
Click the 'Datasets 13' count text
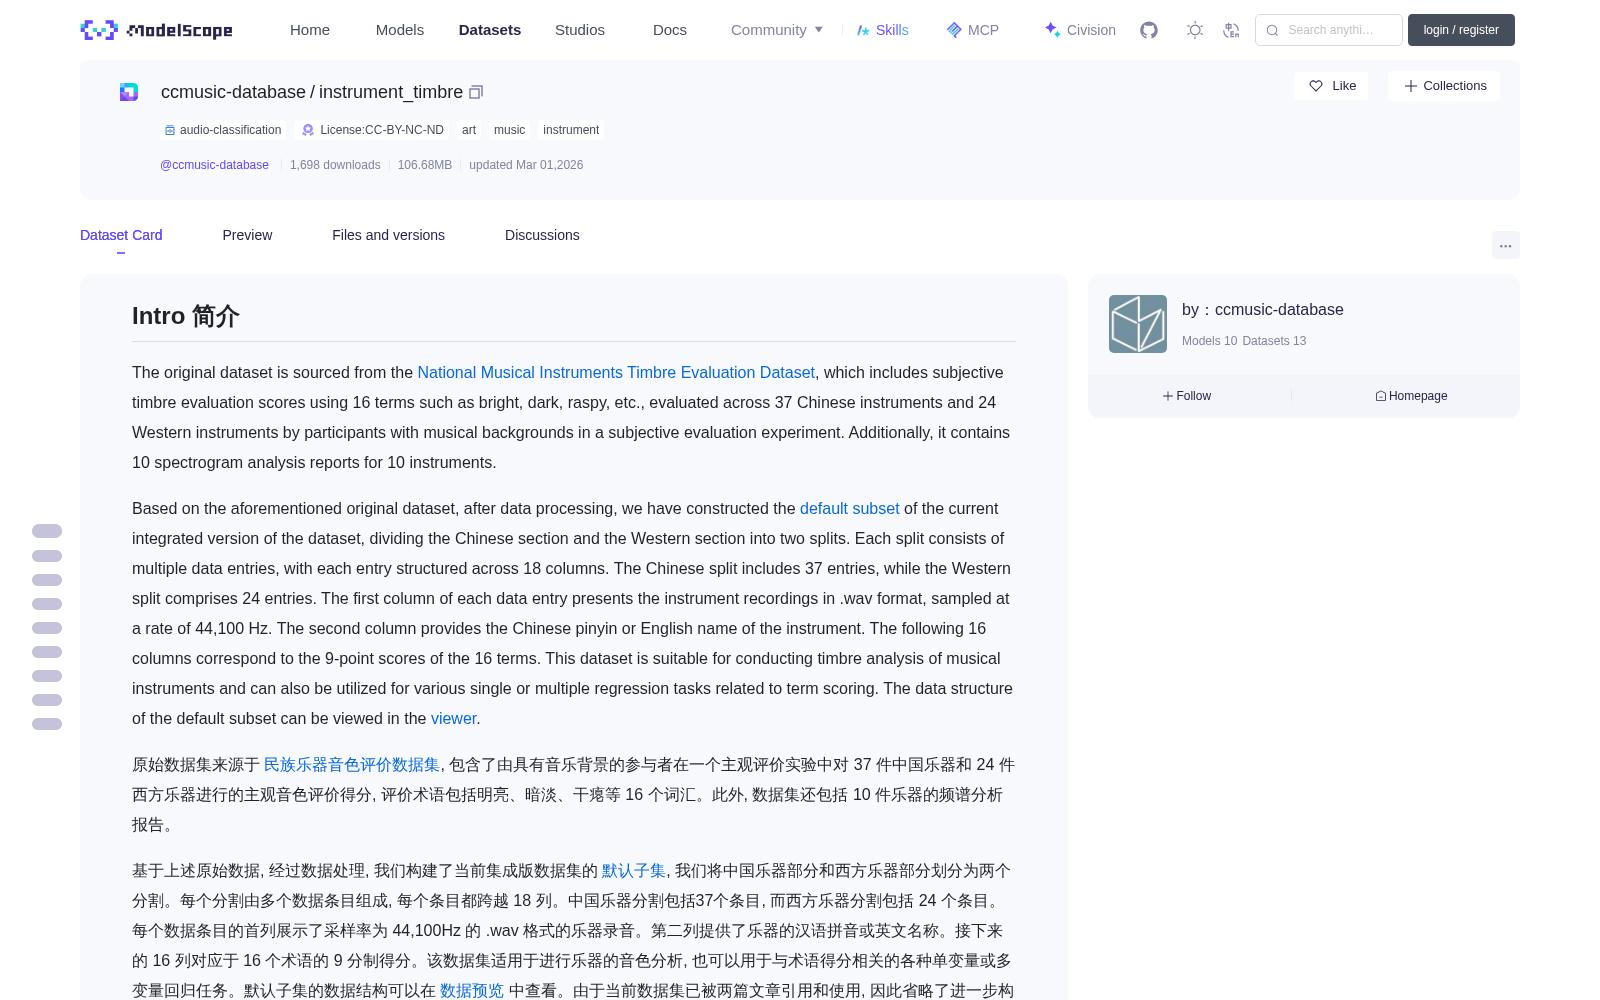(x=1274, y=341)
